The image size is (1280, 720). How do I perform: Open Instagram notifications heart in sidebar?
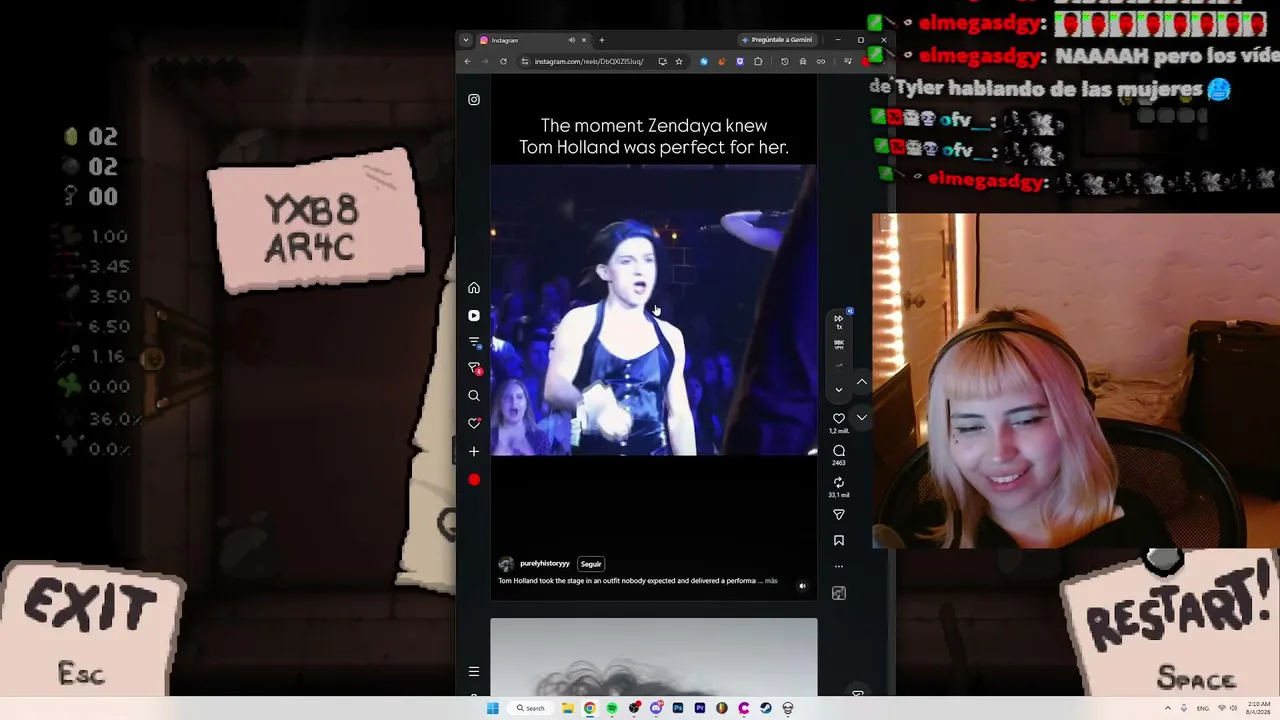[x=474, y=423]
